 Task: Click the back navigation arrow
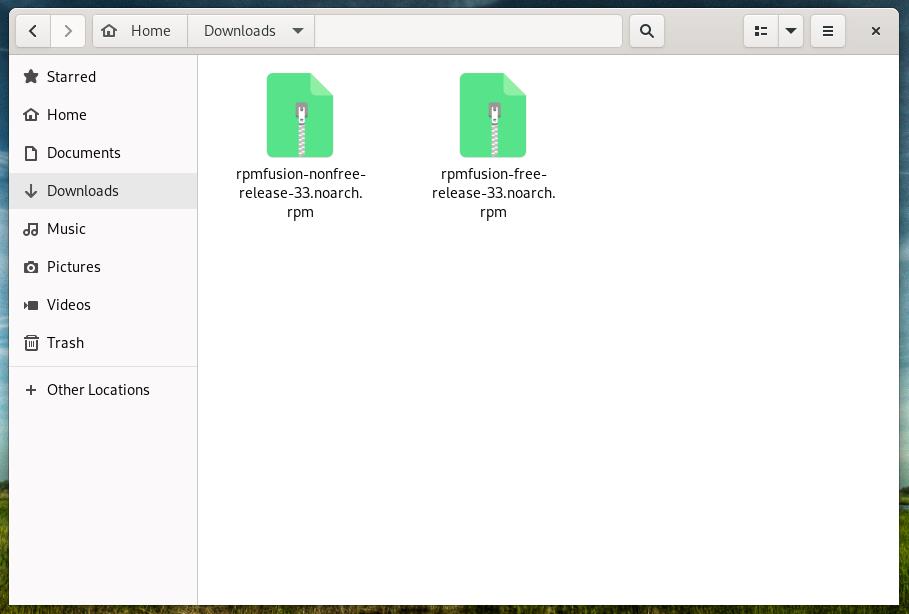click(x=33, y=31)
